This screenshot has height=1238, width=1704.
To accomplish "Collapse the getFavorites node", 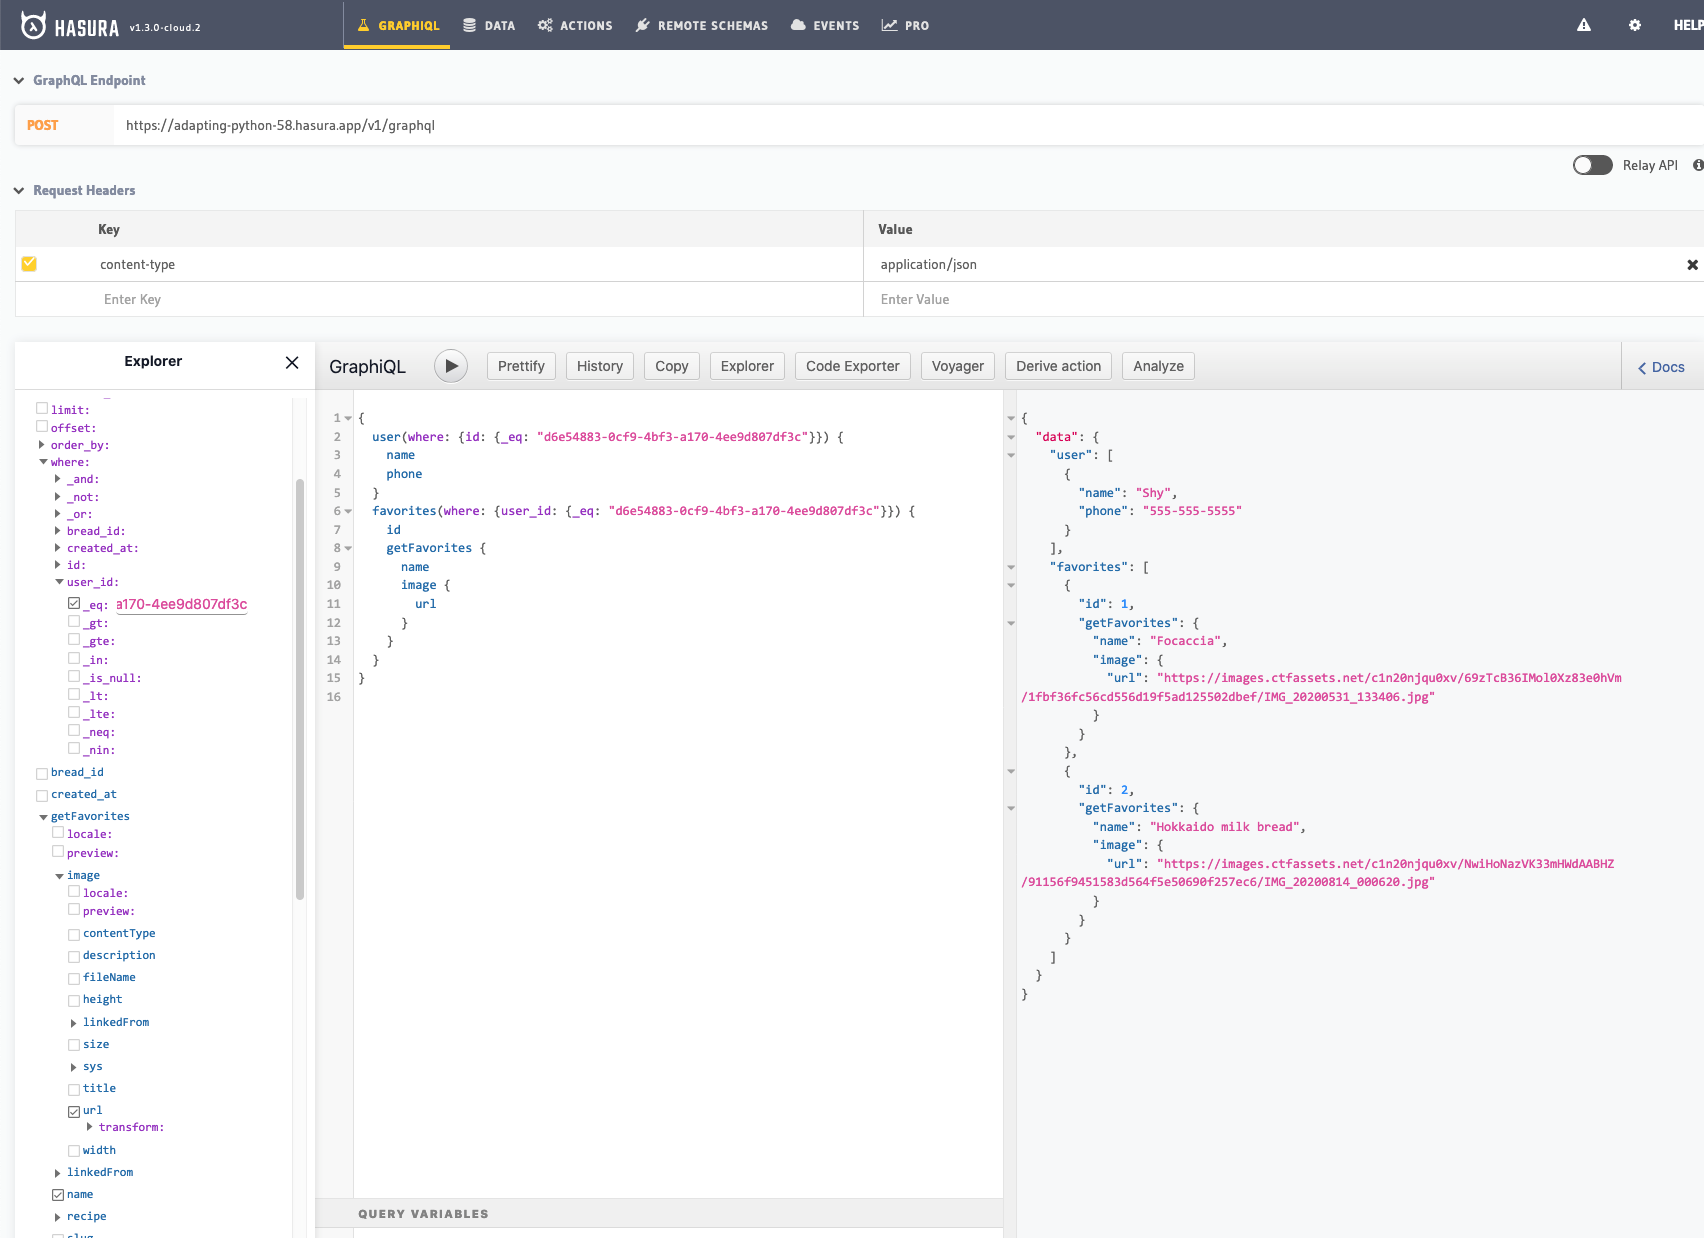I will click(x=43, y=817).
